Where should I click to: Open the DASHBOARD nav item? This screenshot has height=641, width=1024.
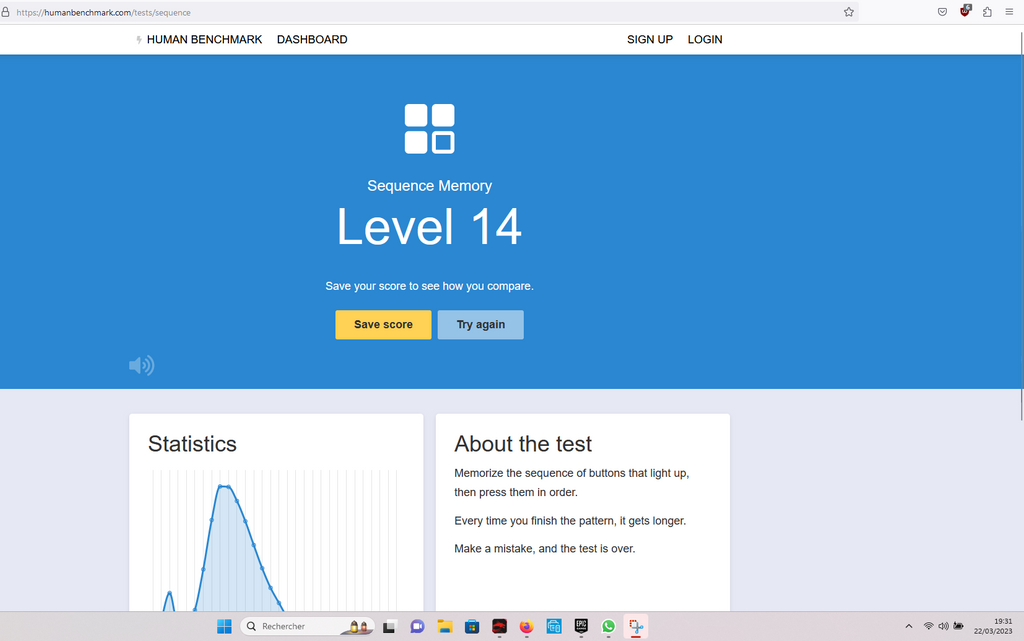pos(312,40)
